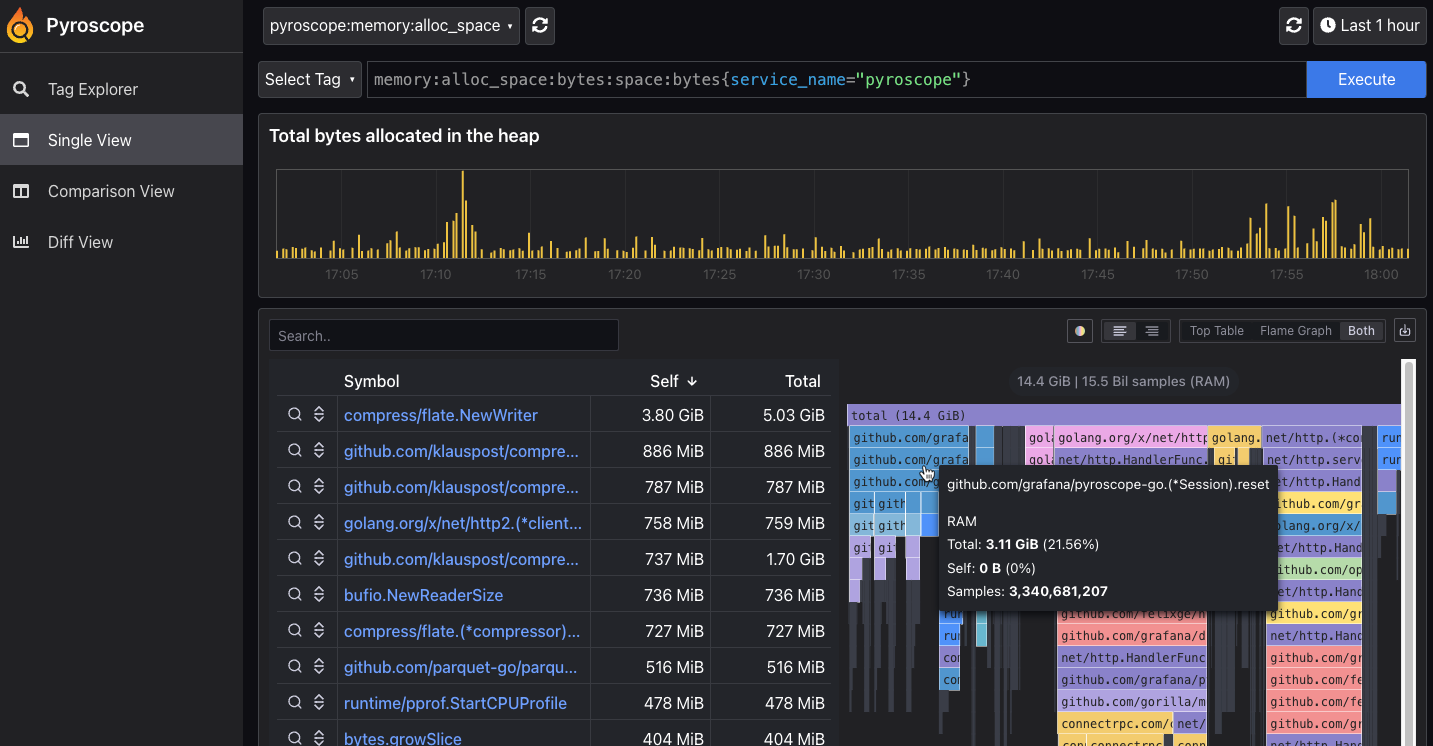Switch to Comparison View in the sidebar

pos(110,191)
